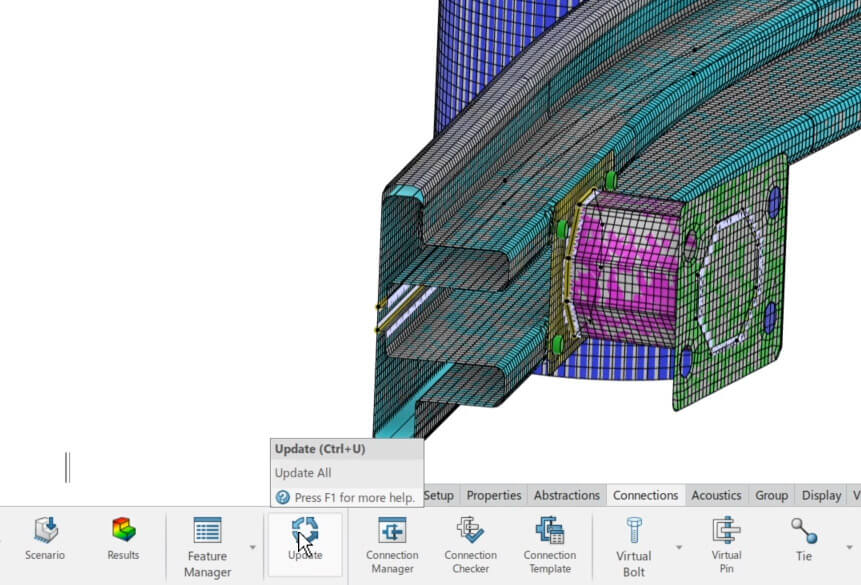Click the help question mark icon in tooltip
The height and width of the screenshot is (585, 861).
[x=283, y=498]
